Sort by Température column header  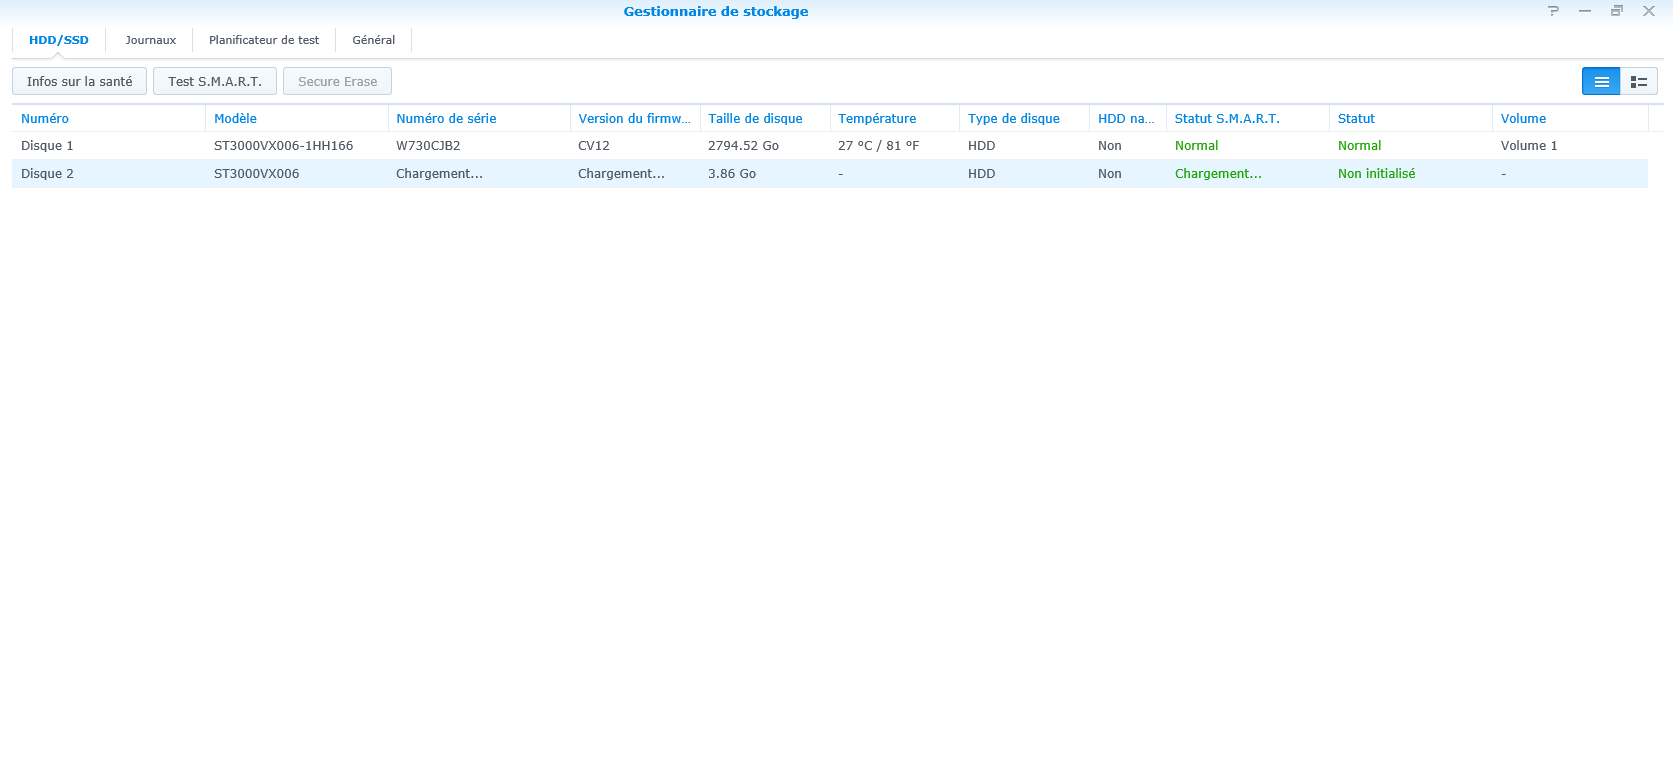[x=877, y=118]
